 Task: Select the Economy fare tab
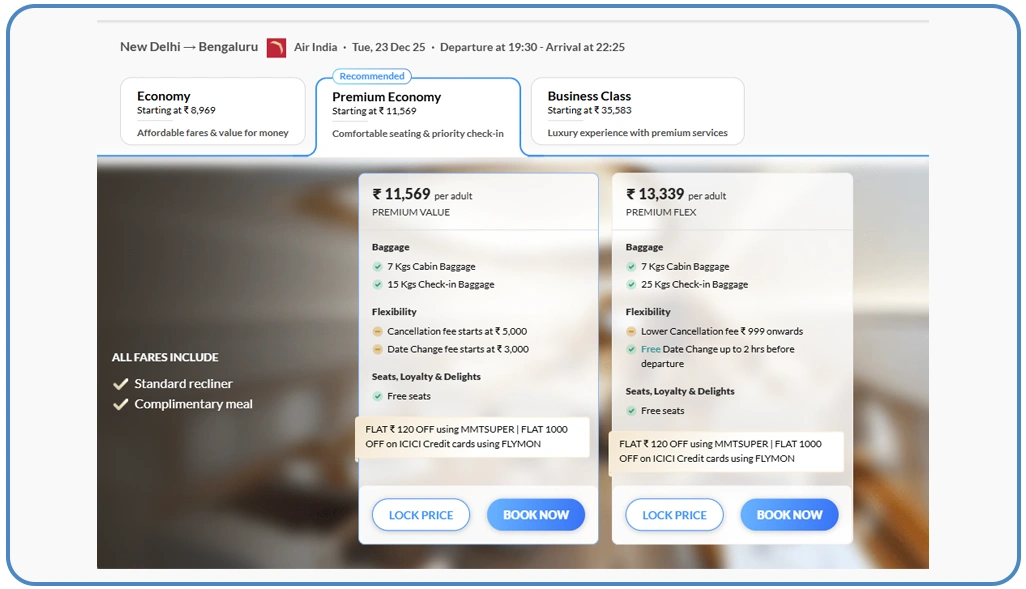[212, 111]
